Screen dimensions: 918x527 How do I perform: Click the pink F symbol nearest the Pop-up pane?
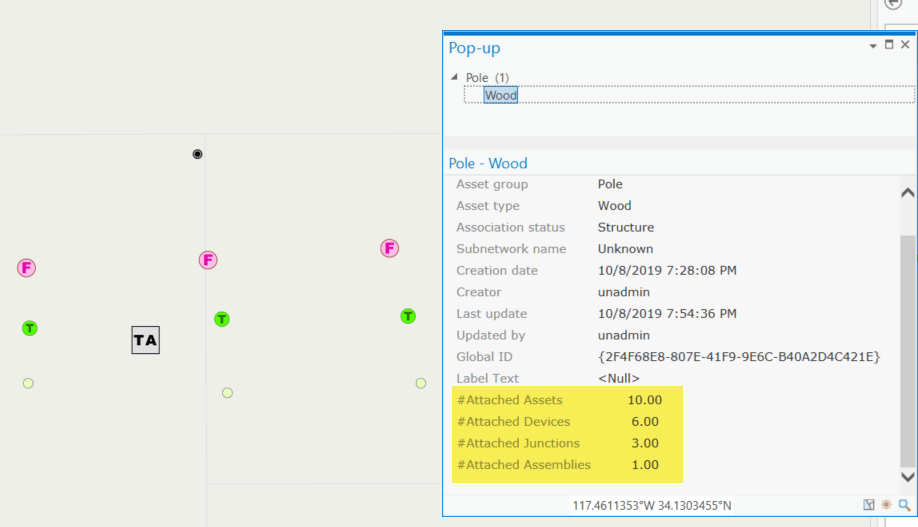[x=389, y=248]
